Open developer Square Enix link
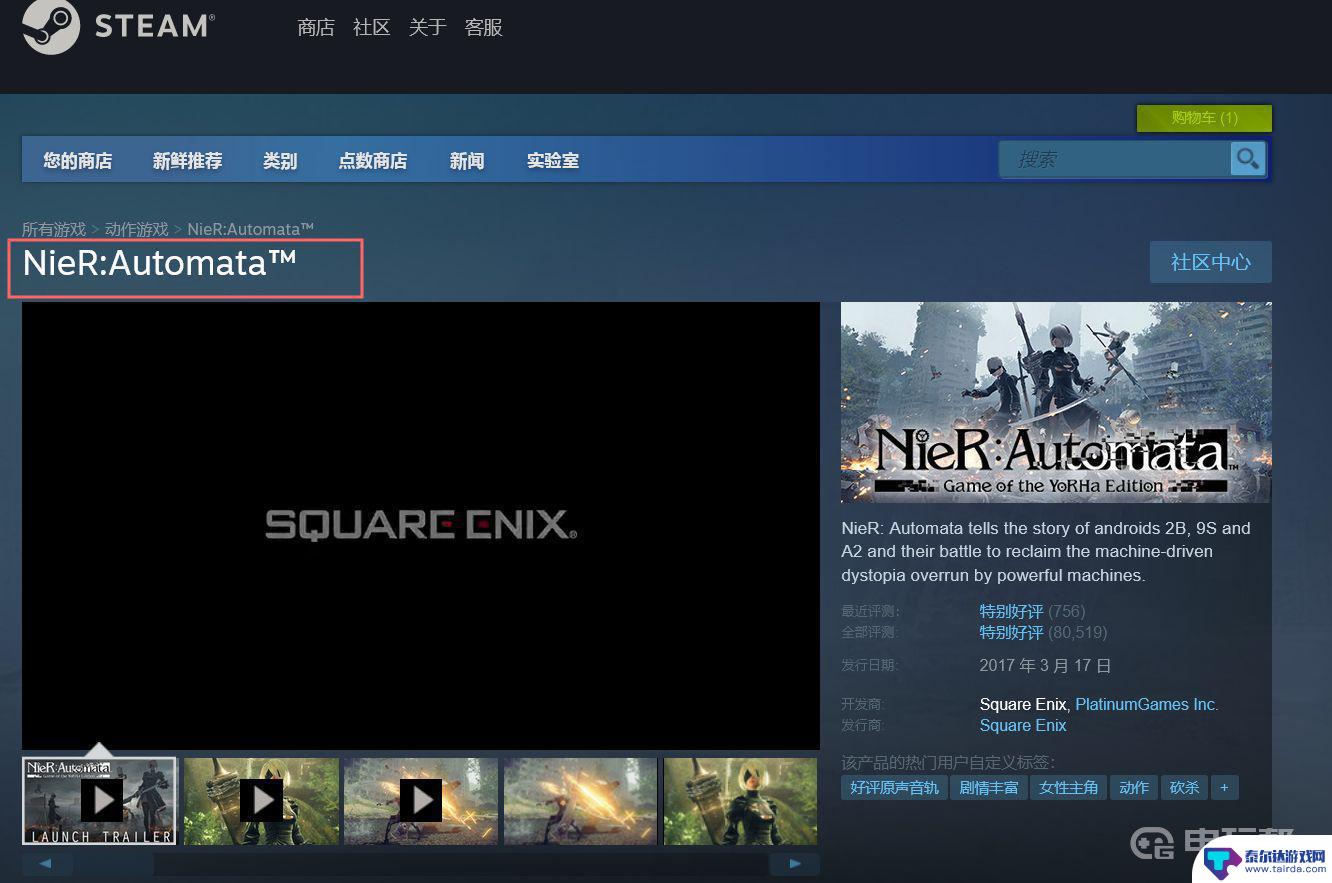 point(1024,704)
